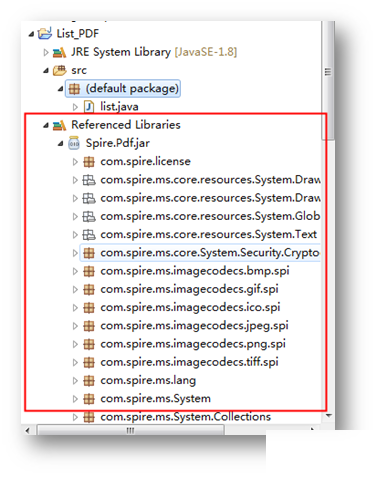Expand com.spire.ms.imagecodecs.bmp.spi package arrow
The height and width of the screenshot is (477, 377).
tap(75, 271)
